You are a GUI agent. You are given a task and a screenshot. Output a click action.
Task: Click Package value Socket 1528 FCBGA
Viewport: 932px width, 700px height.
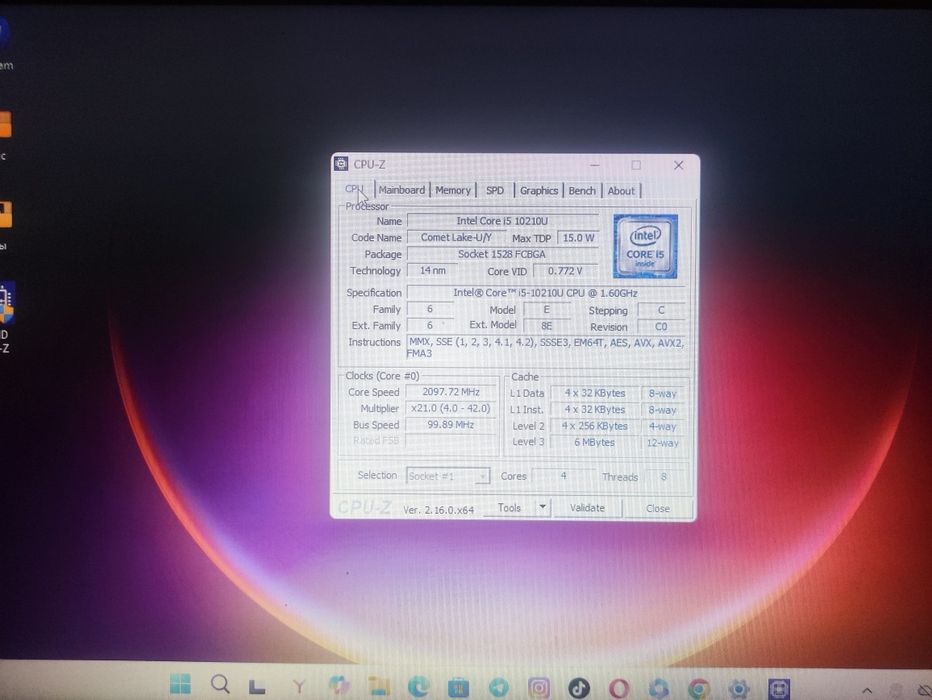pyautogui.click(x=502, y=254)
